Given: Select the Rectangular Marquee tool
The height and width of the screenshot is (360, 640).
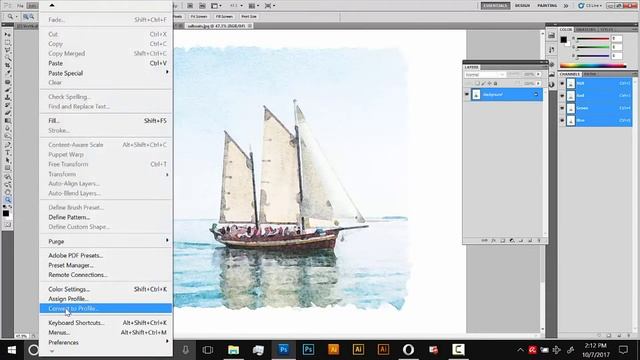Looking at the screenshot, I should (7, 42).
